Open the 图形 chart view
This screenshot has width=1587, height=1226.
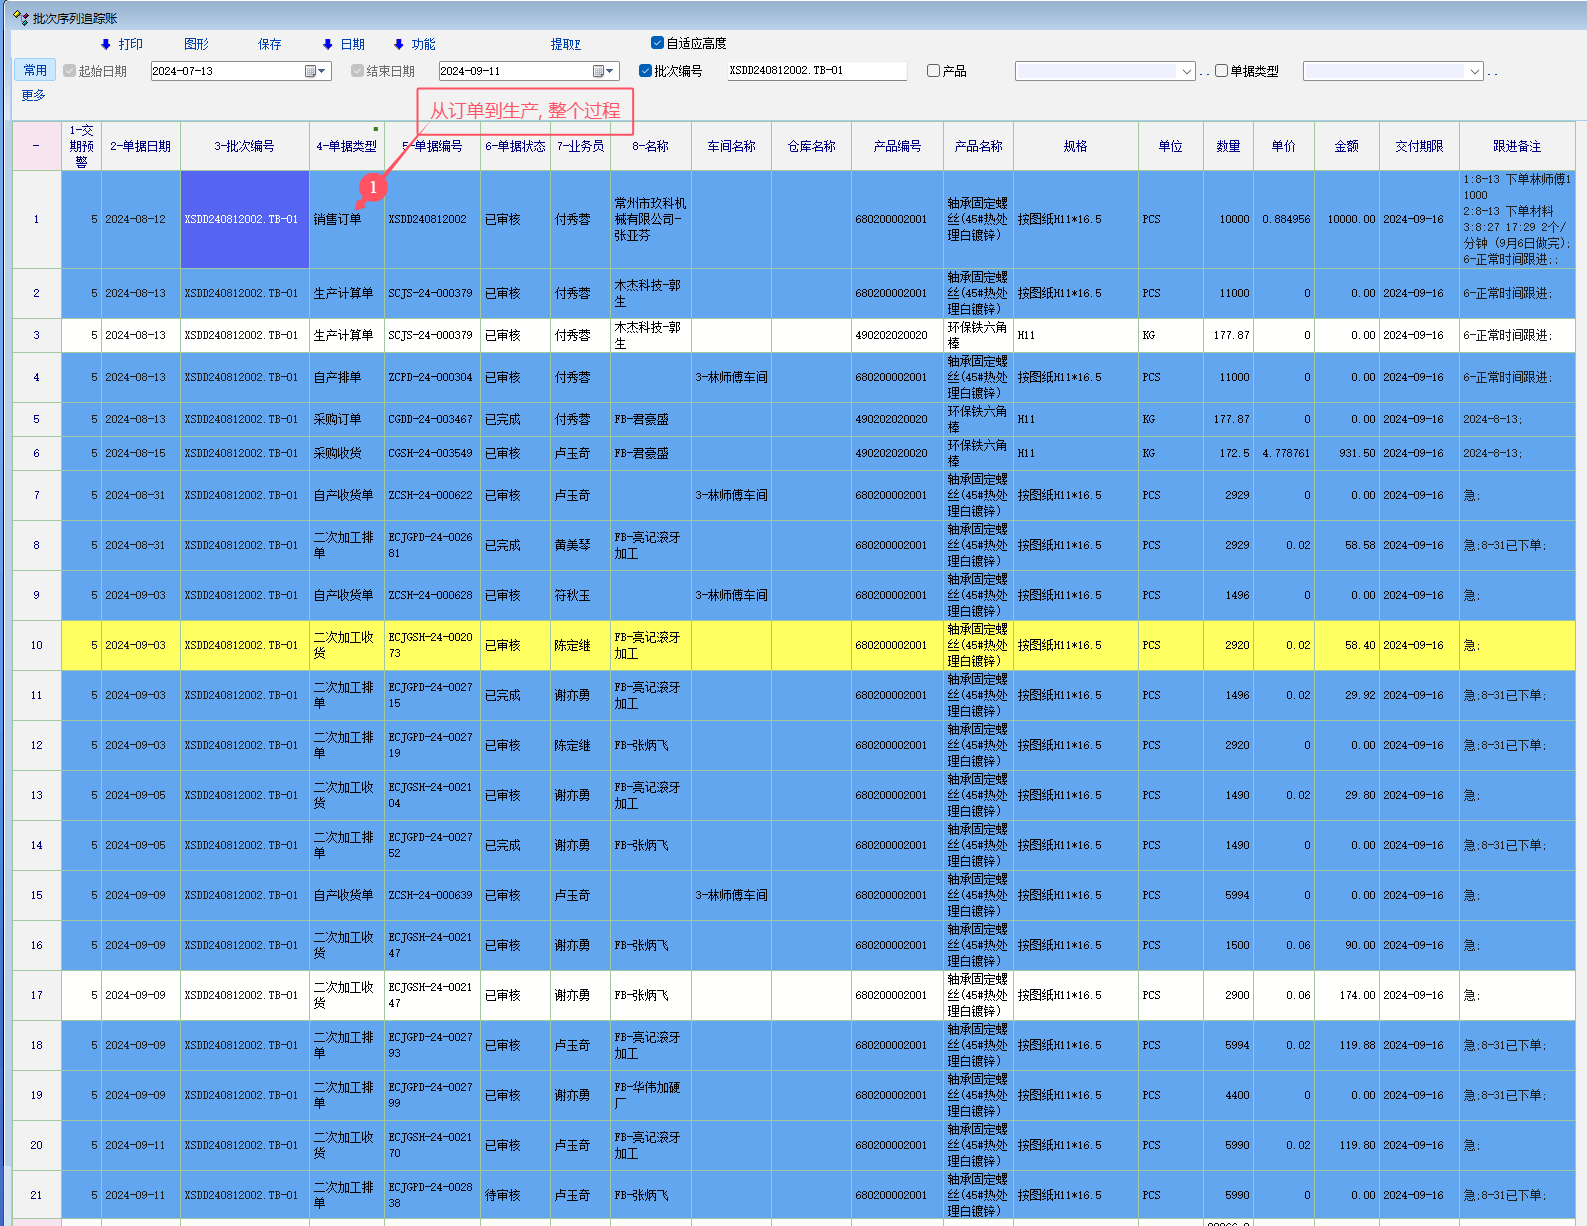[x=196, y=44]
